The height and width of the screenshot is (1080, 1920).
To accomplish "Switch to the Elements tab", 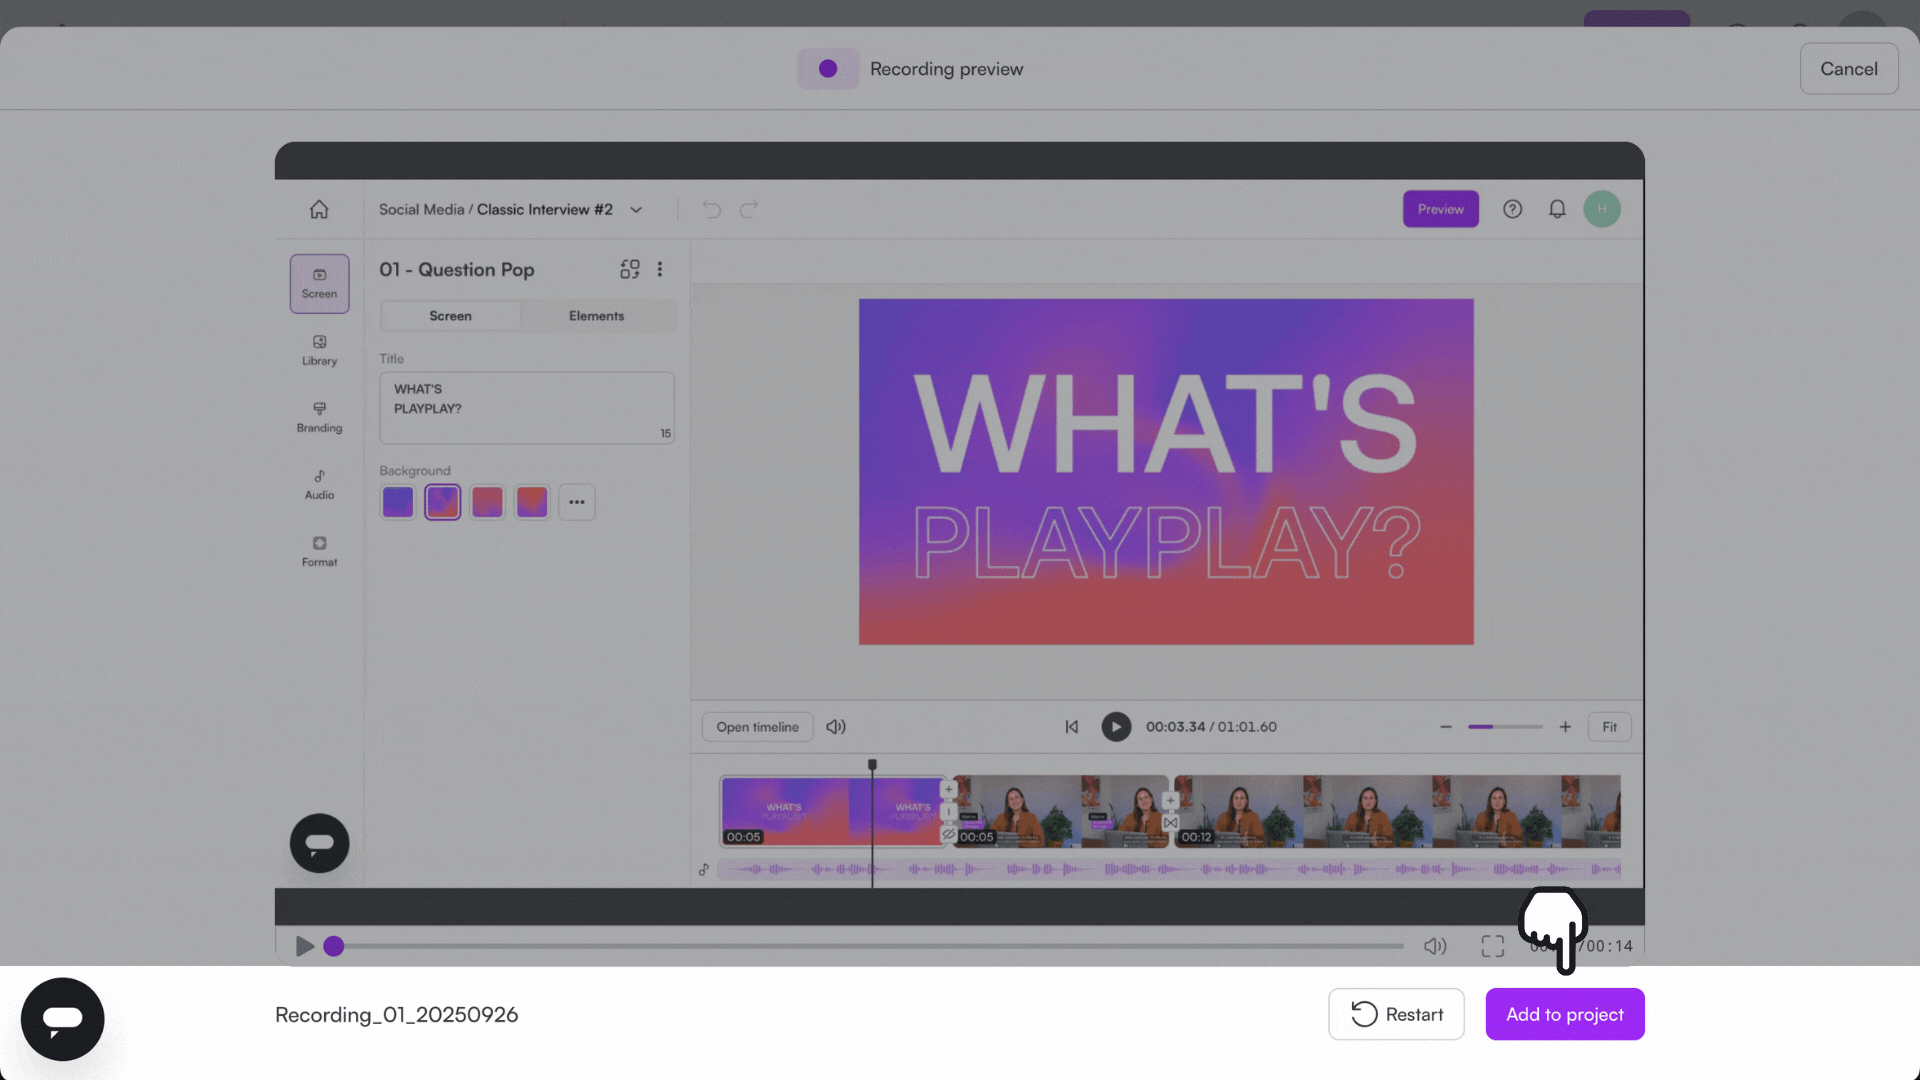I will [596, 316].
